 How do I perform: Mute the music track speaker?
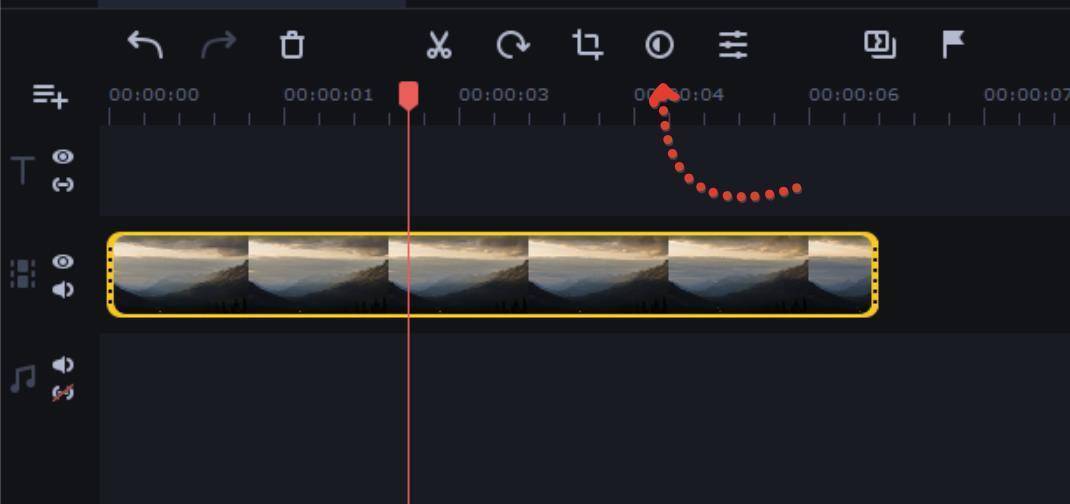click(63, 365)
